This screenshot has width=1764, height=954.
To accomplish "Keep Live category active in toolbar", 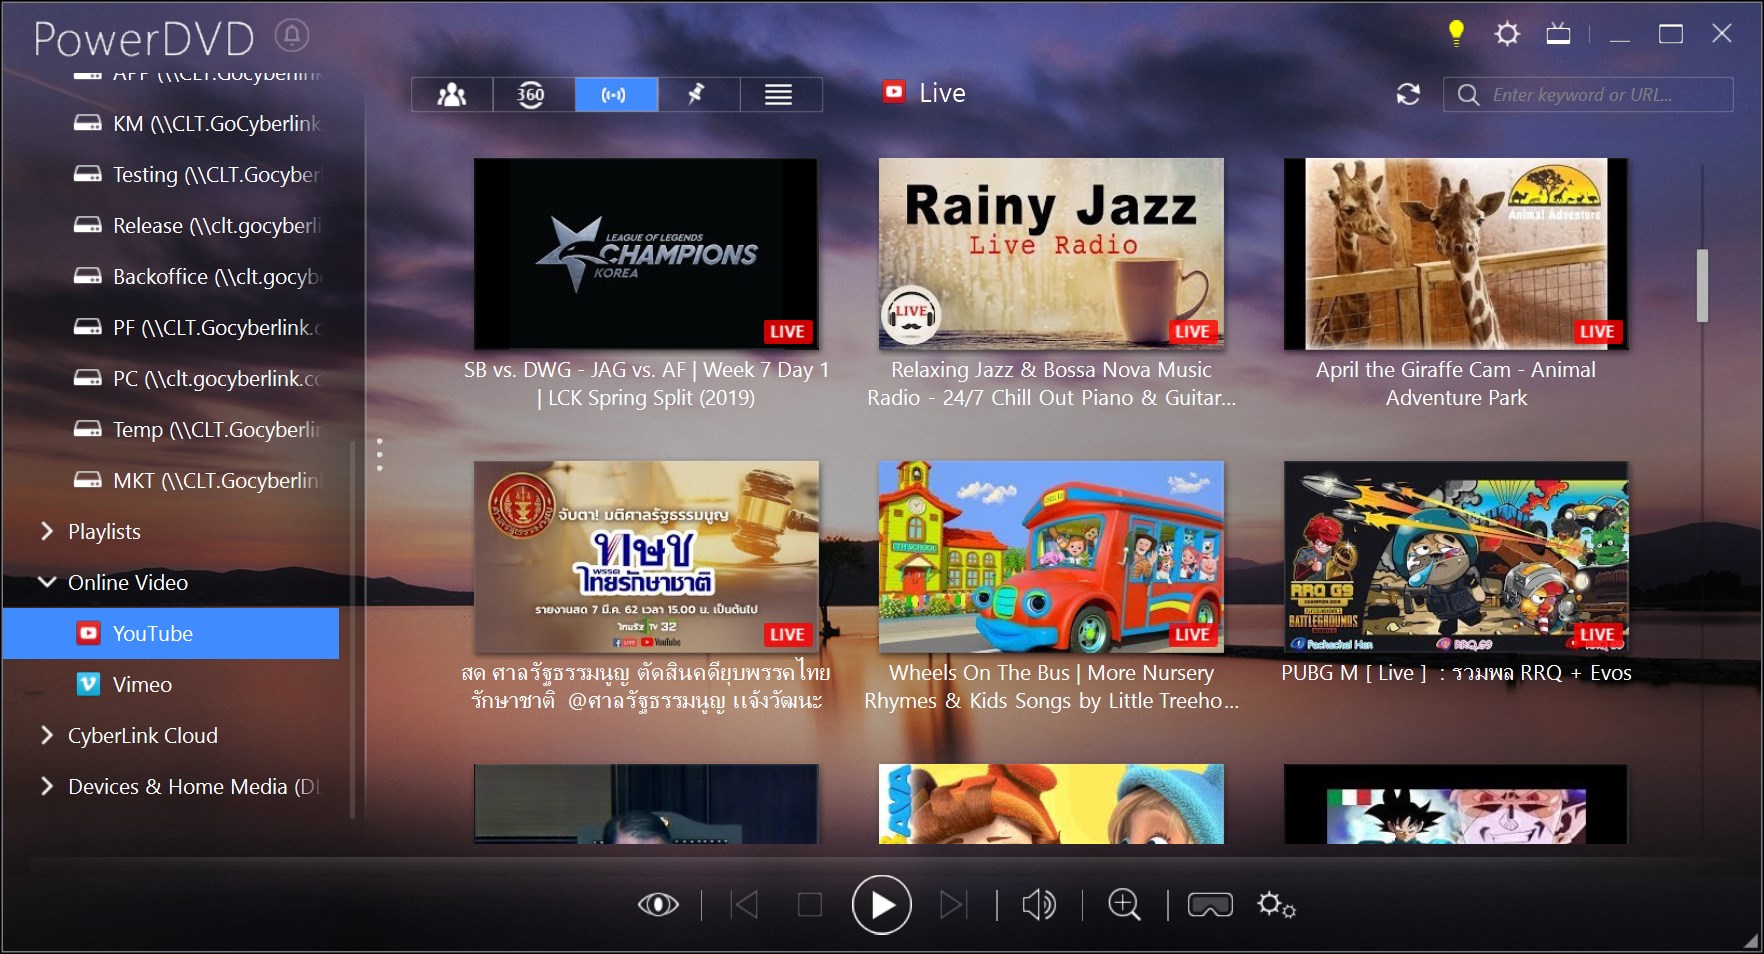I will [x=616, y=94].
